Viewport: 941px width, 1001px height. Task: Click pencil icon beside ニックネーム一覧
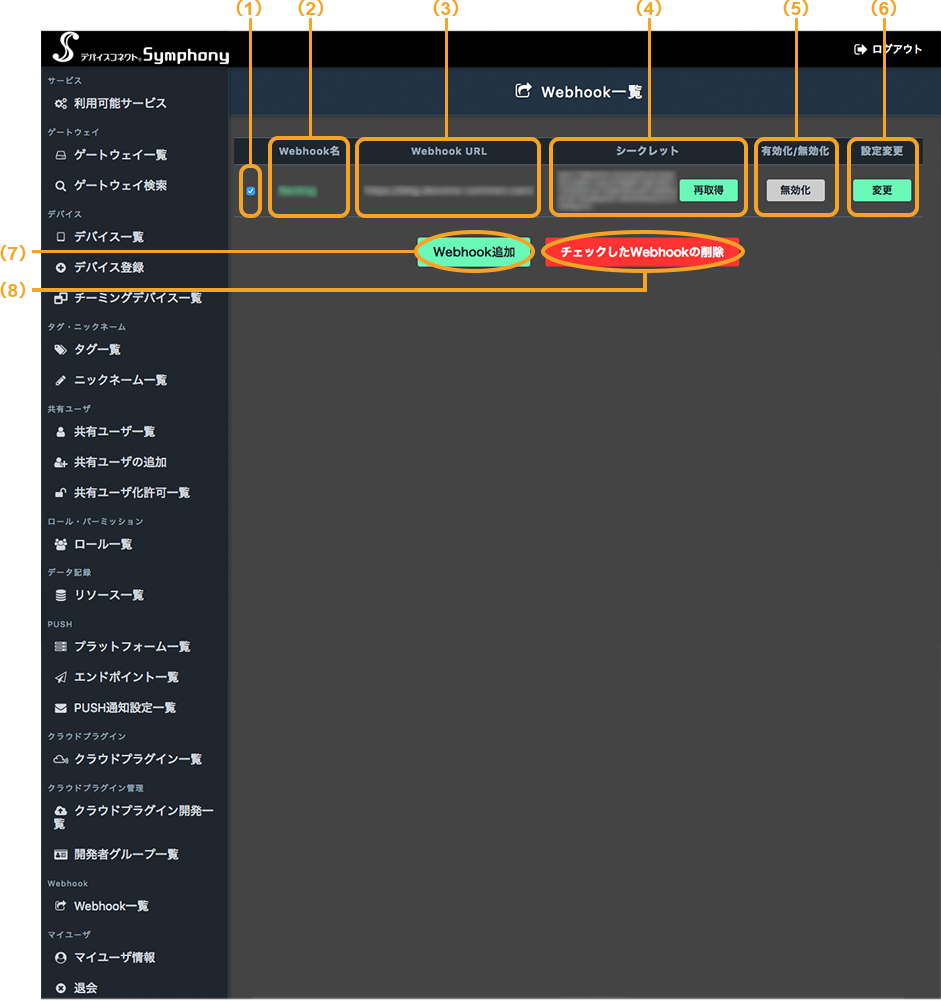point(61,380)
